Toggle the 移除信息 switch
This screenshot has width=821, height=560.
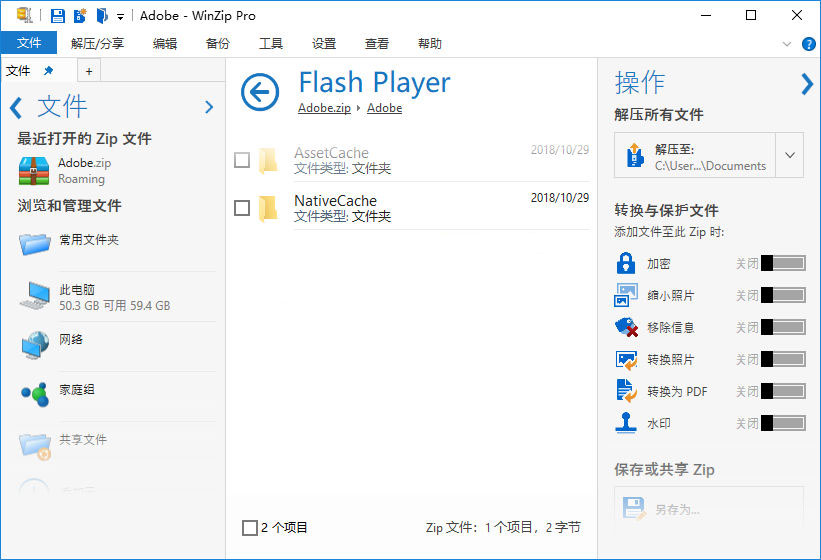click(x=783, y=327)
